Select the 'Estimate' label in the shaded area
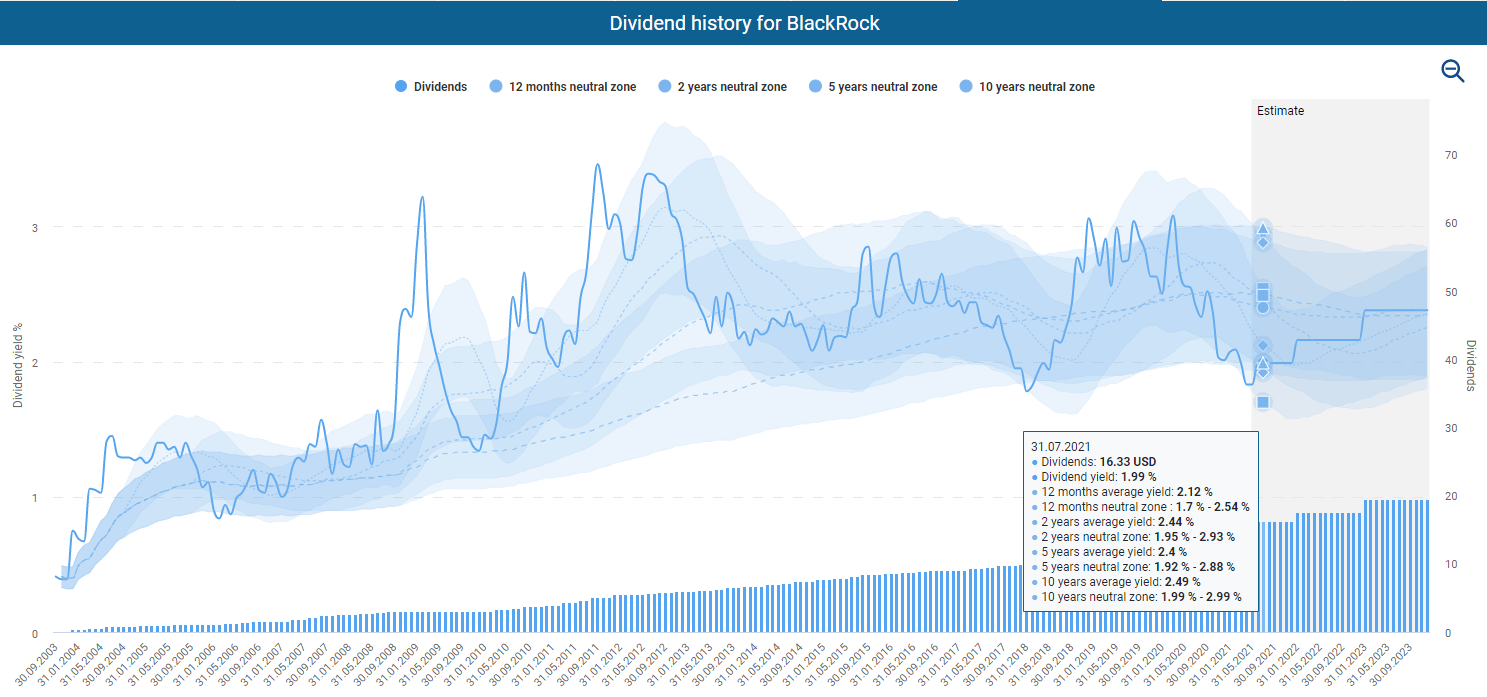 1281,111
